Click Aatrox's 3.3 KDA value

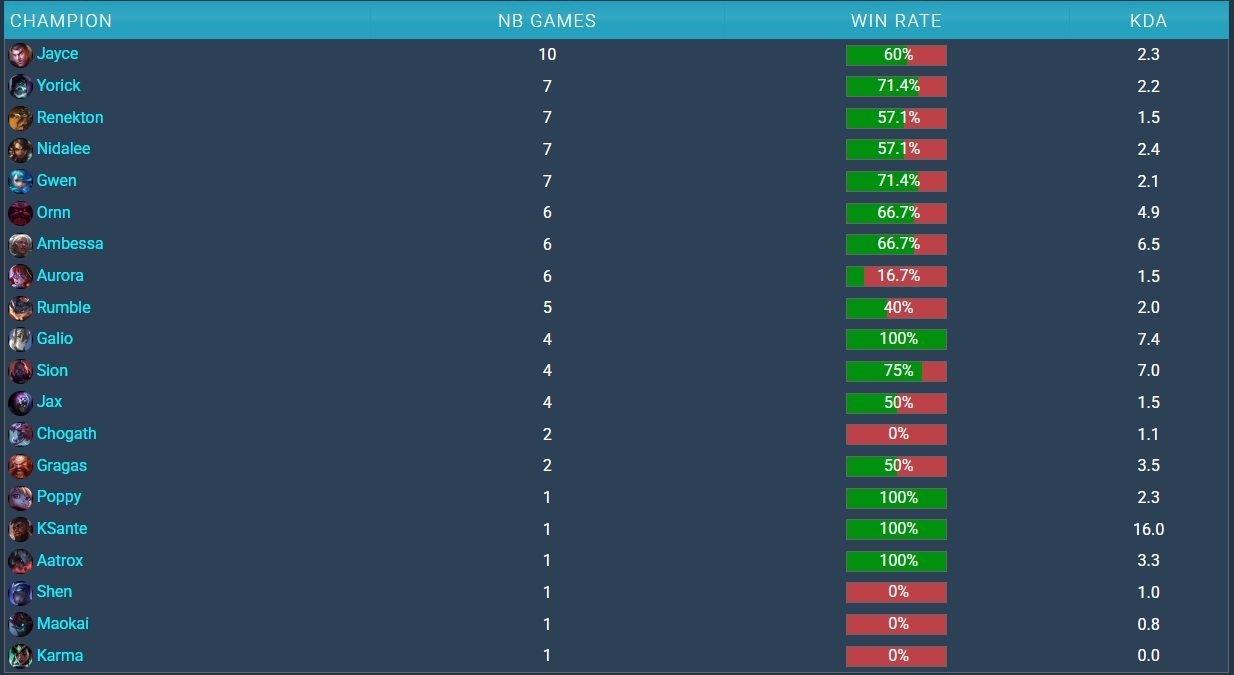point(1148,561)
